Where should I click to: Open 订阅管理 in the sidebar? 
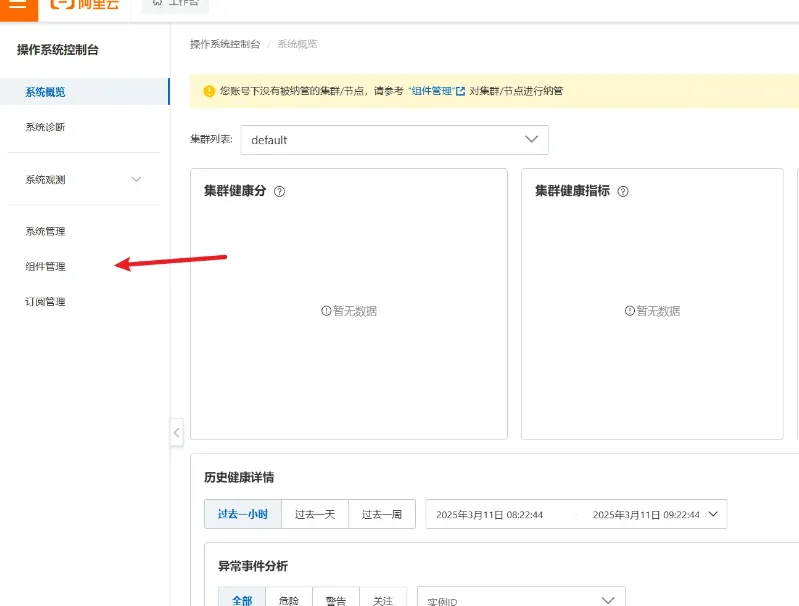(x=45, y=302)
